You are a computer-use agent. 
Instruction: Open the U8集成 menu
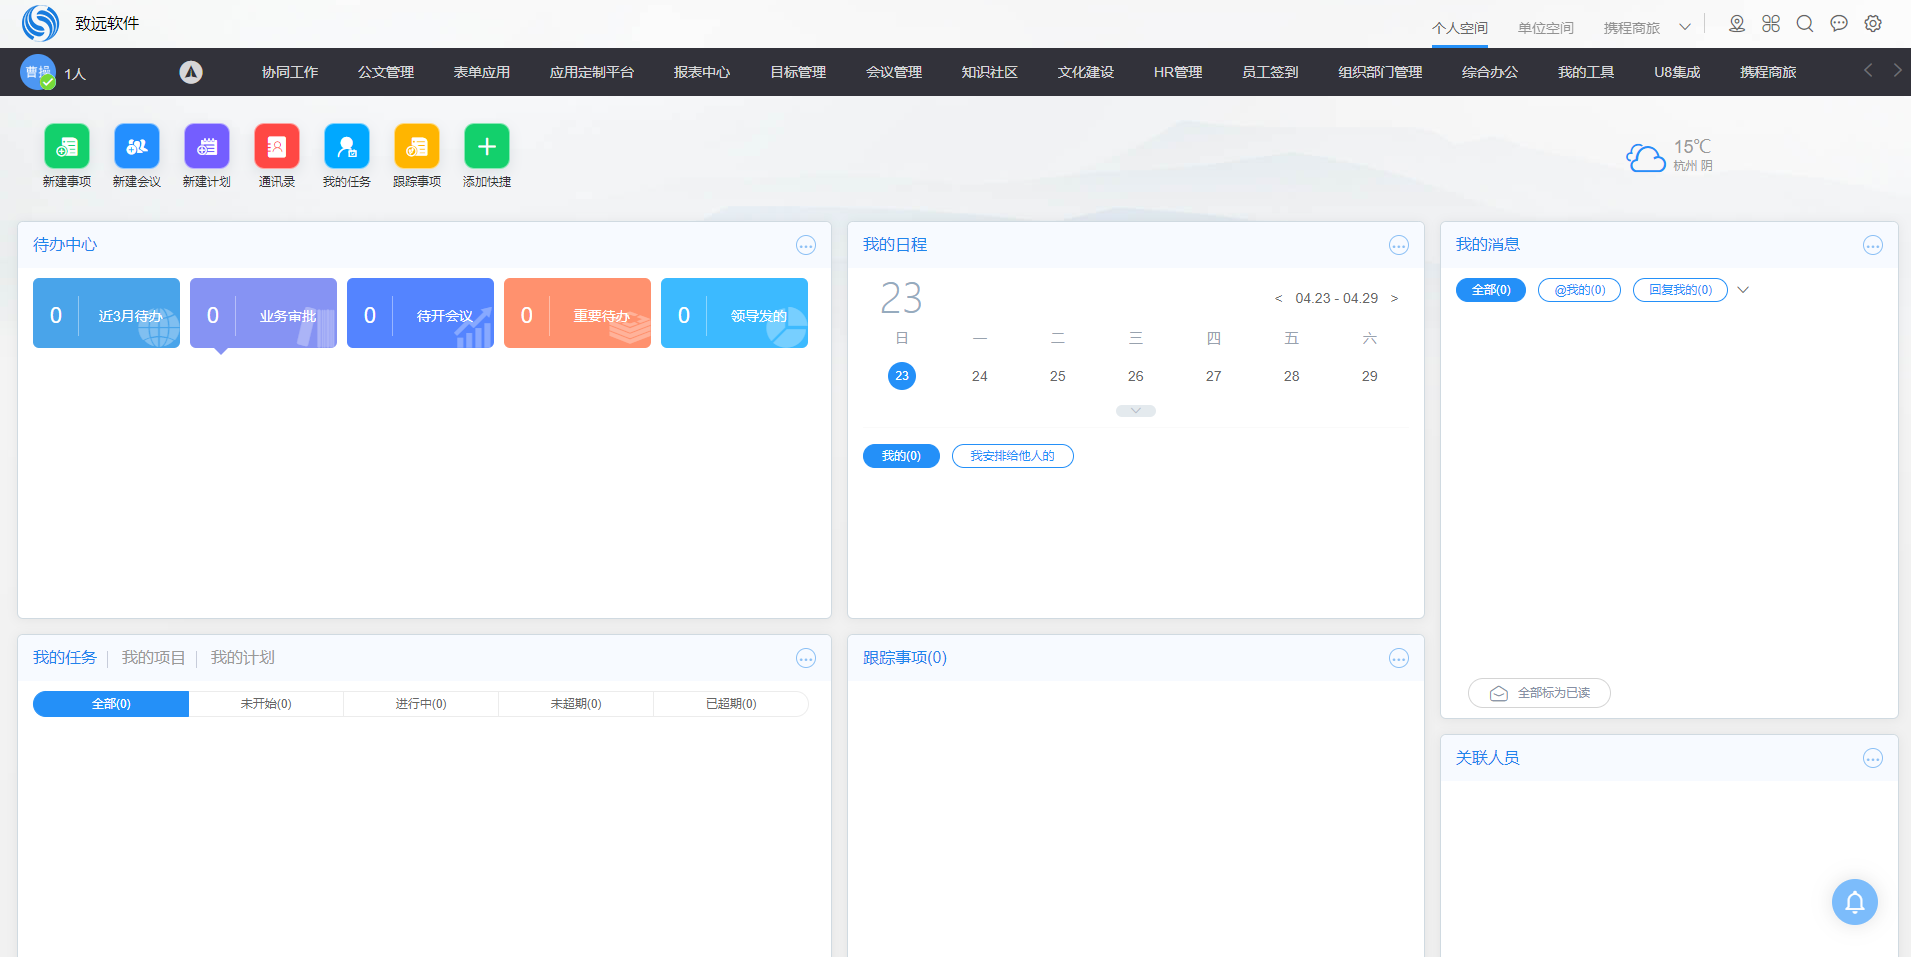pos(1677,72)
